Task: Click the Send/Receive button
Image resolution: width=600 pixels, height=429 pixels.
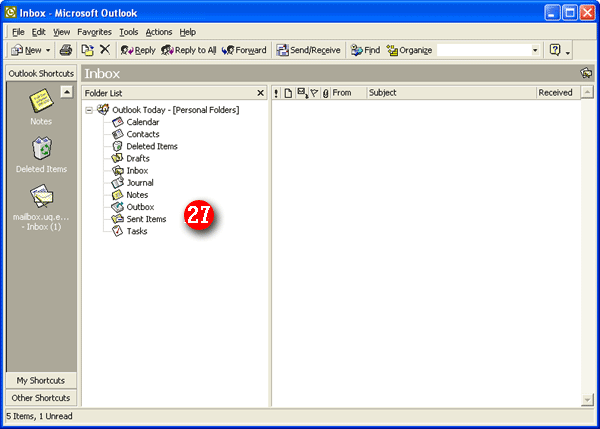Action: pyautogui.click(x=308, y=50)
